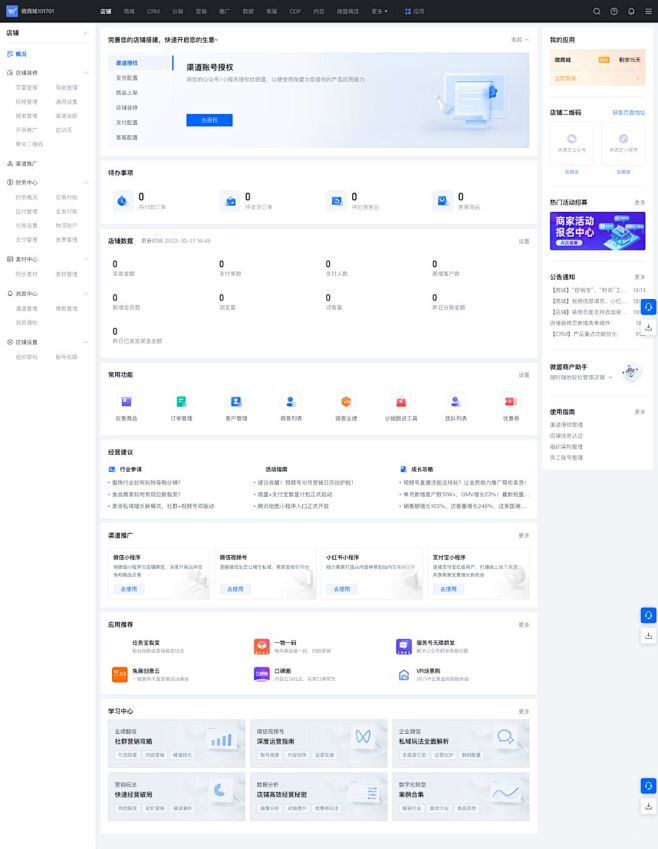Click 去使用 on 小红书小程序 card
This screenshot has height=849, width=658.
pos(342,589)
